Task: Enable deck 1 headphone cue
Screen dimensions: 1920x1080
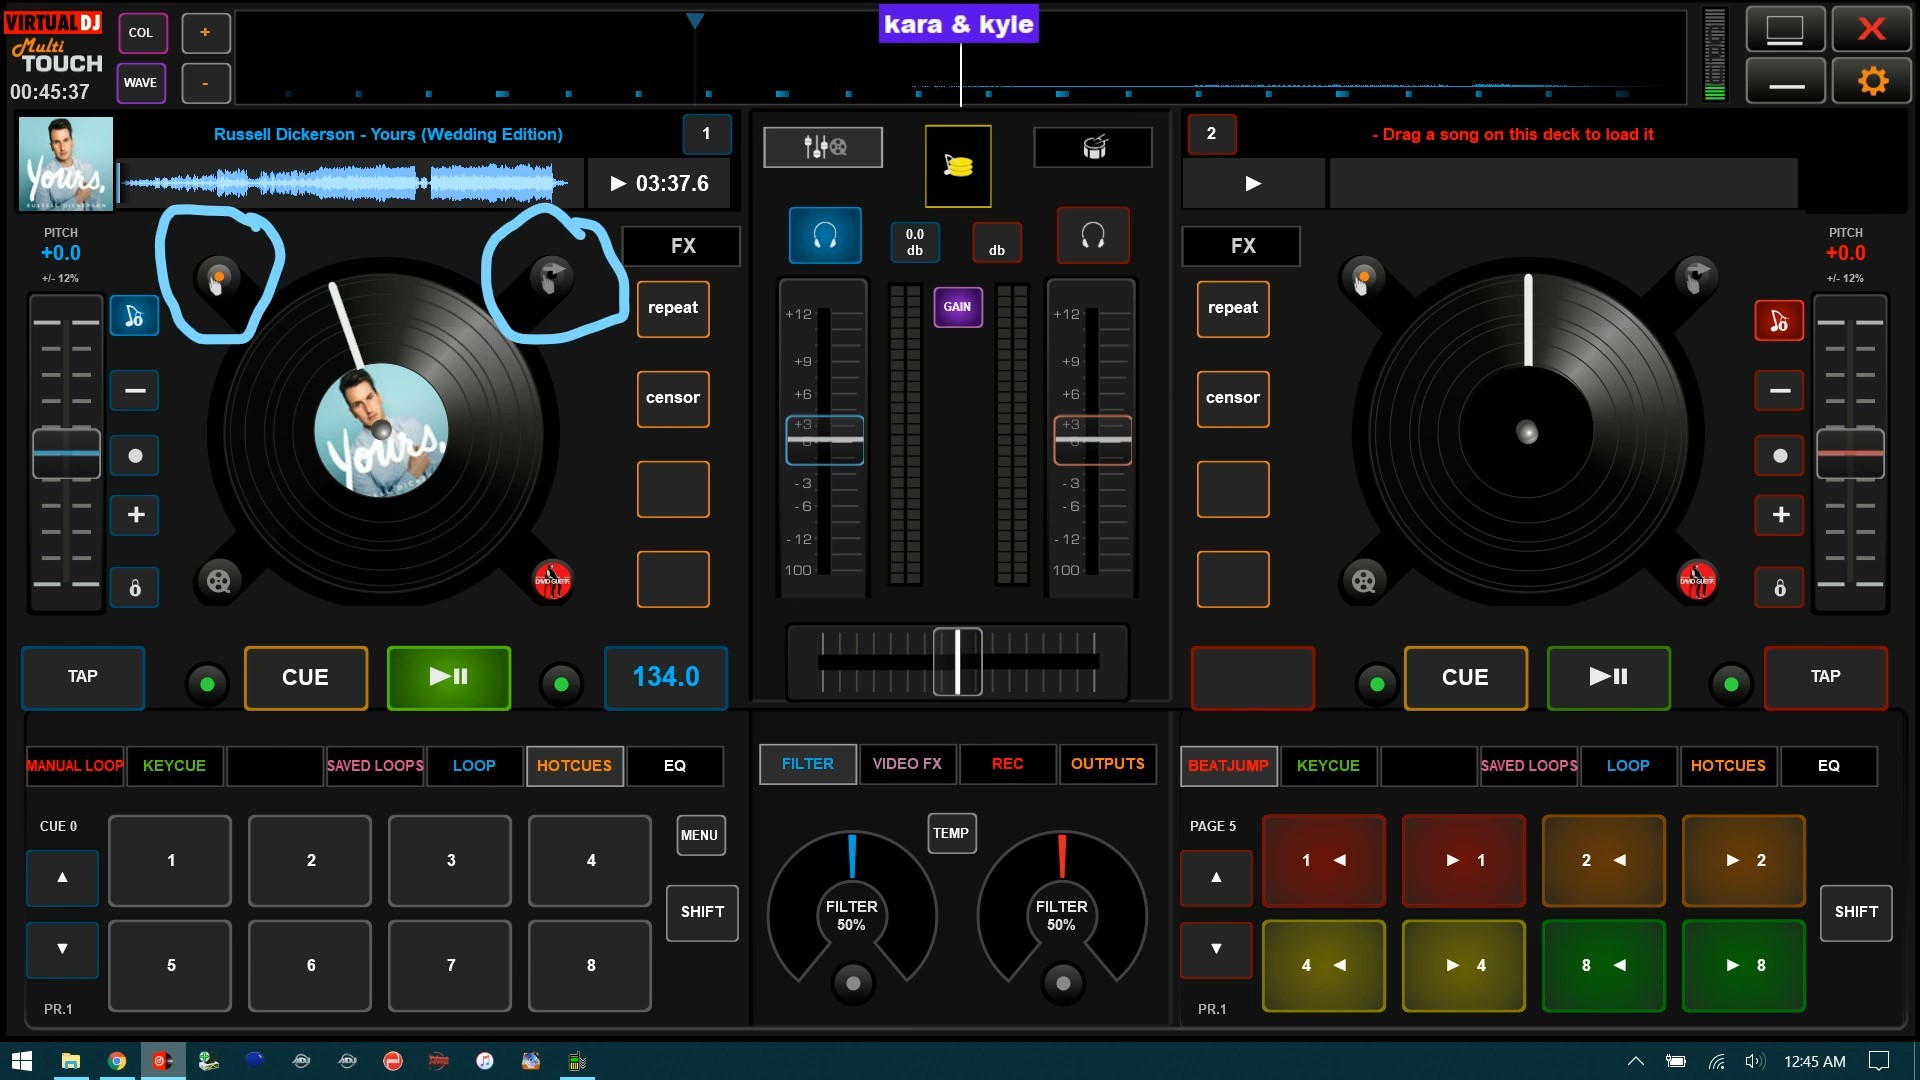Action: point(825,236)
